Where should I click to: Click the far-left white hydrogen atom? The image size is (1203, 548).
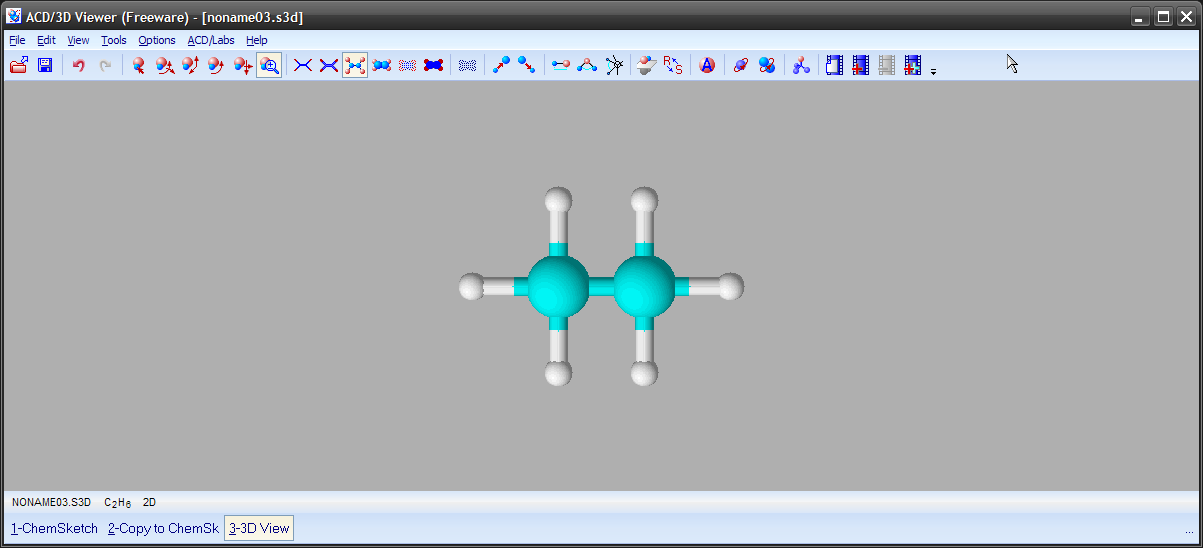click(x=471, y=286)
